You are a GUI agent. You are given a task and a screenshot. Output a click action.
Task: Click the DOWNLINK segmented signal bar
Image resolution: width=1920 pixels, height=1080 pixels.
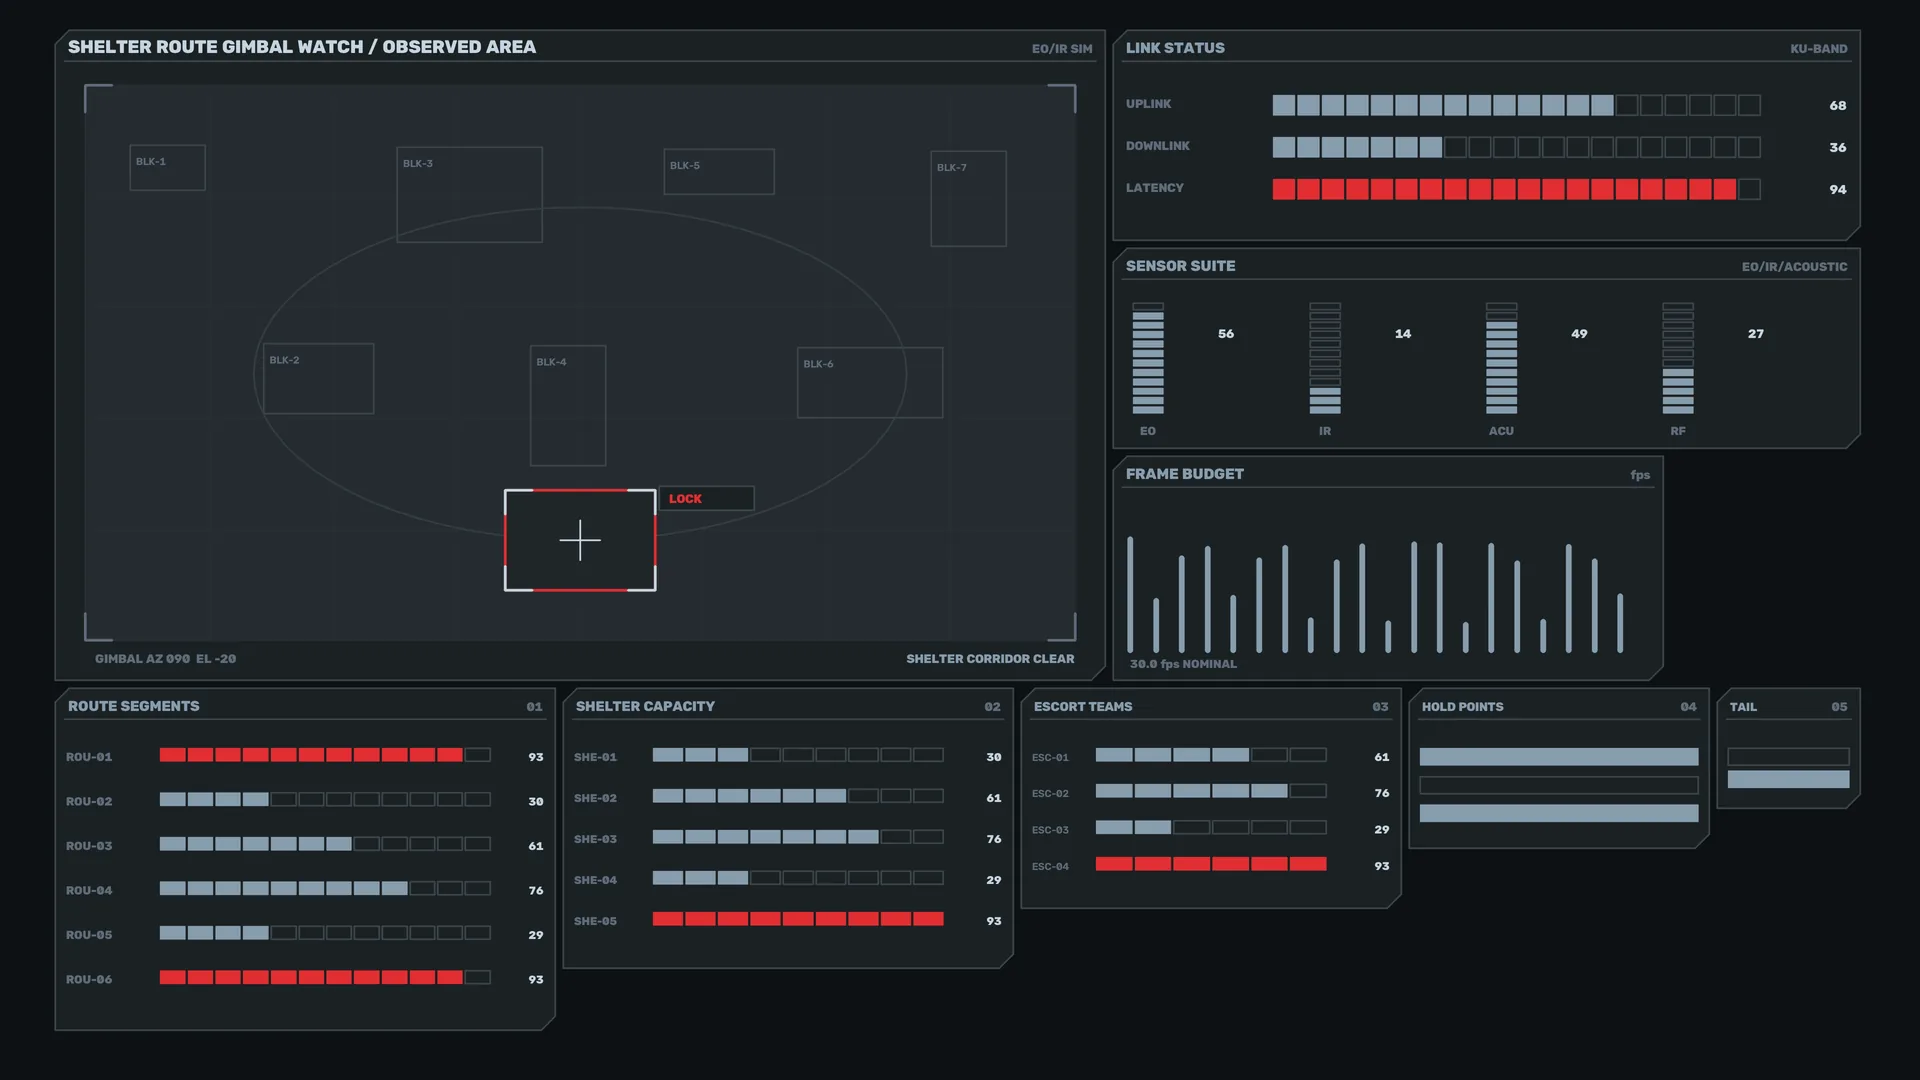pyautogui.click(x=1516, y=147)
